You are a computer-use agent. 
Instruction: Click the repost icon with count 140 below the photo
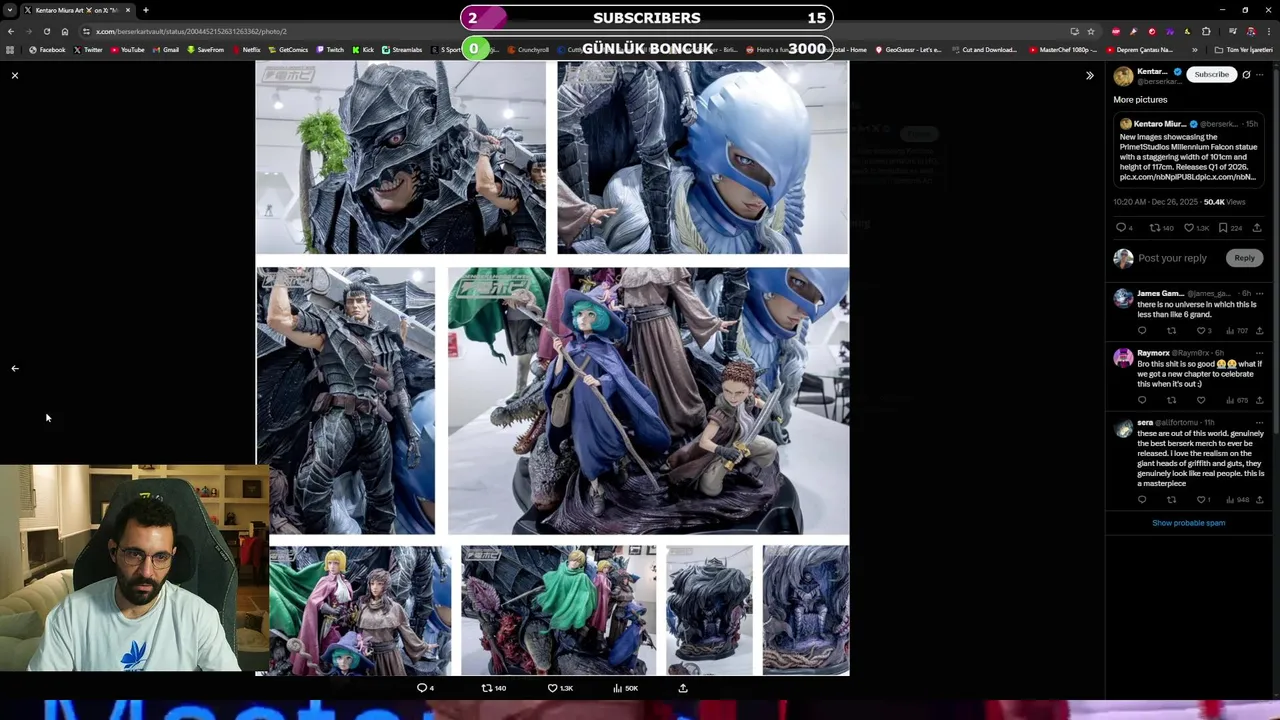494,688
